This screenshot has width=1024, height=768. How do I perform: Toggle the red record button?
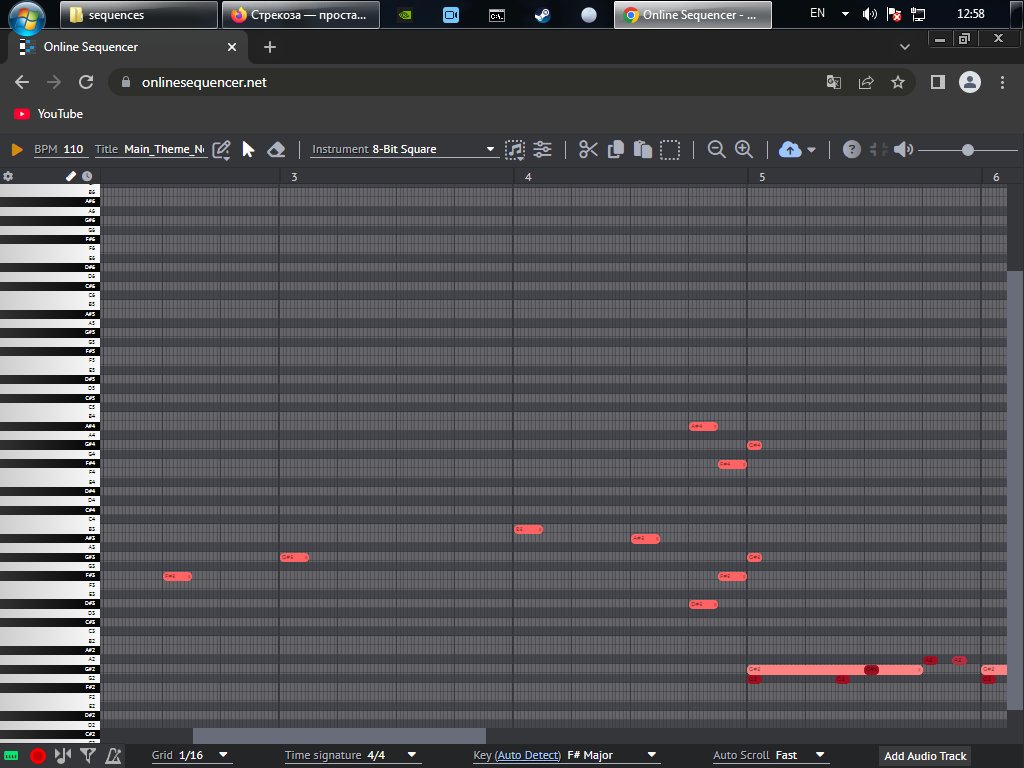click(x=38, y=756)
